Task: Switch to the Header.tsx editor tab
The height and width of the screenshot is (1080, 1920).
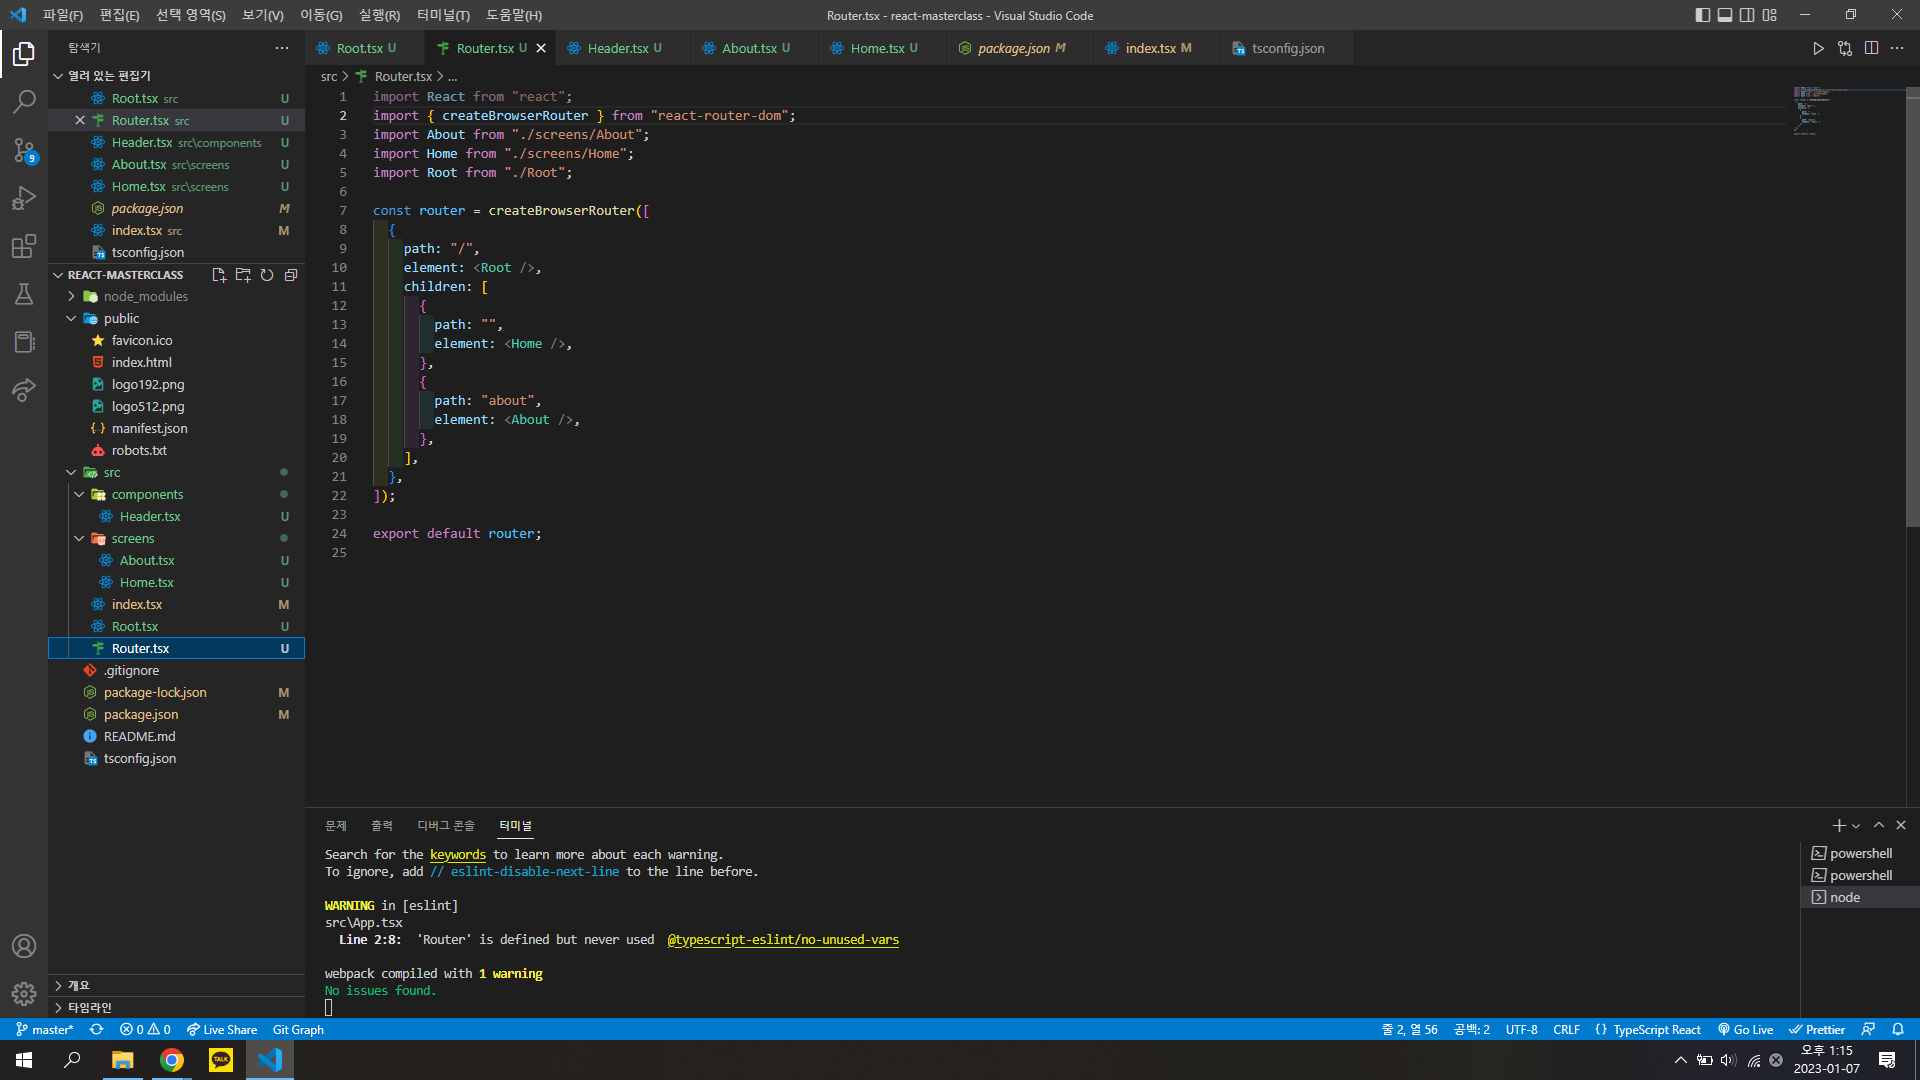Action: pyautogui.click(x=617, y=48)
